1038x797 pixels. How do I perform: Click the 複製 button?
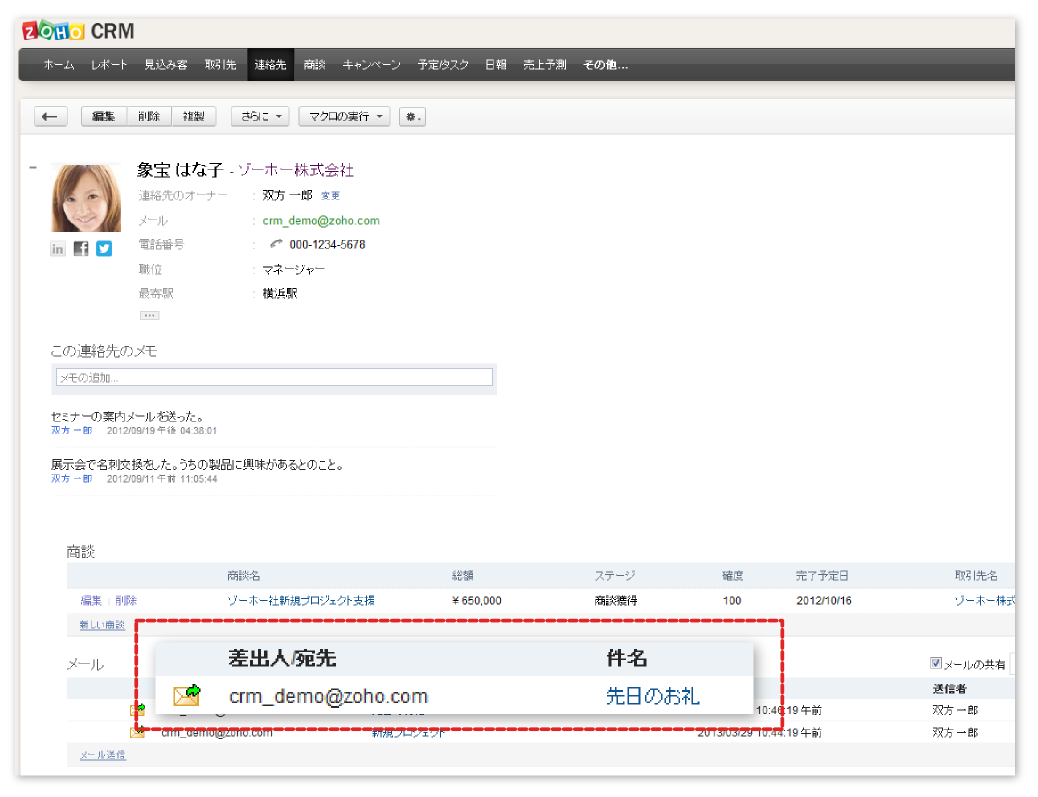click(x=194, y=117)
